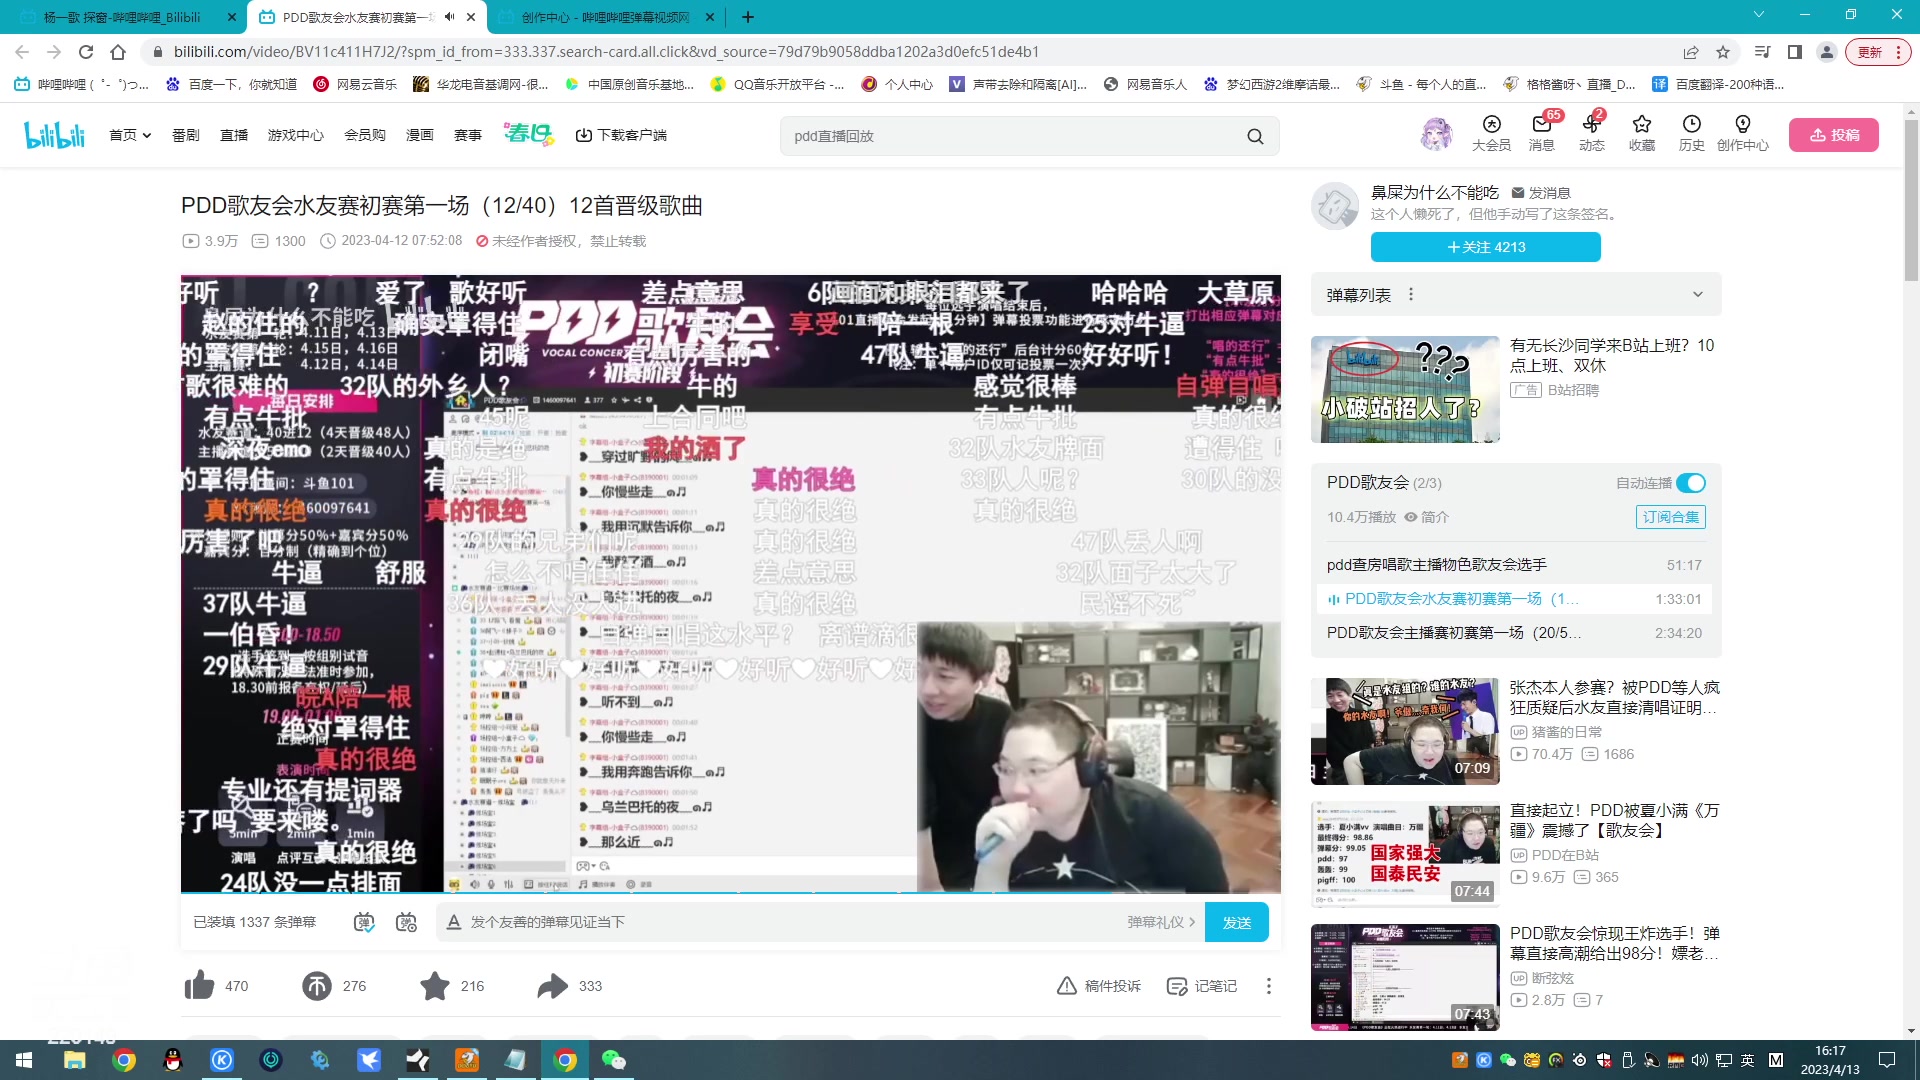Open 游戏中心 navigation item
This screenshot has height=1080, width=1920.
[296, 135]
